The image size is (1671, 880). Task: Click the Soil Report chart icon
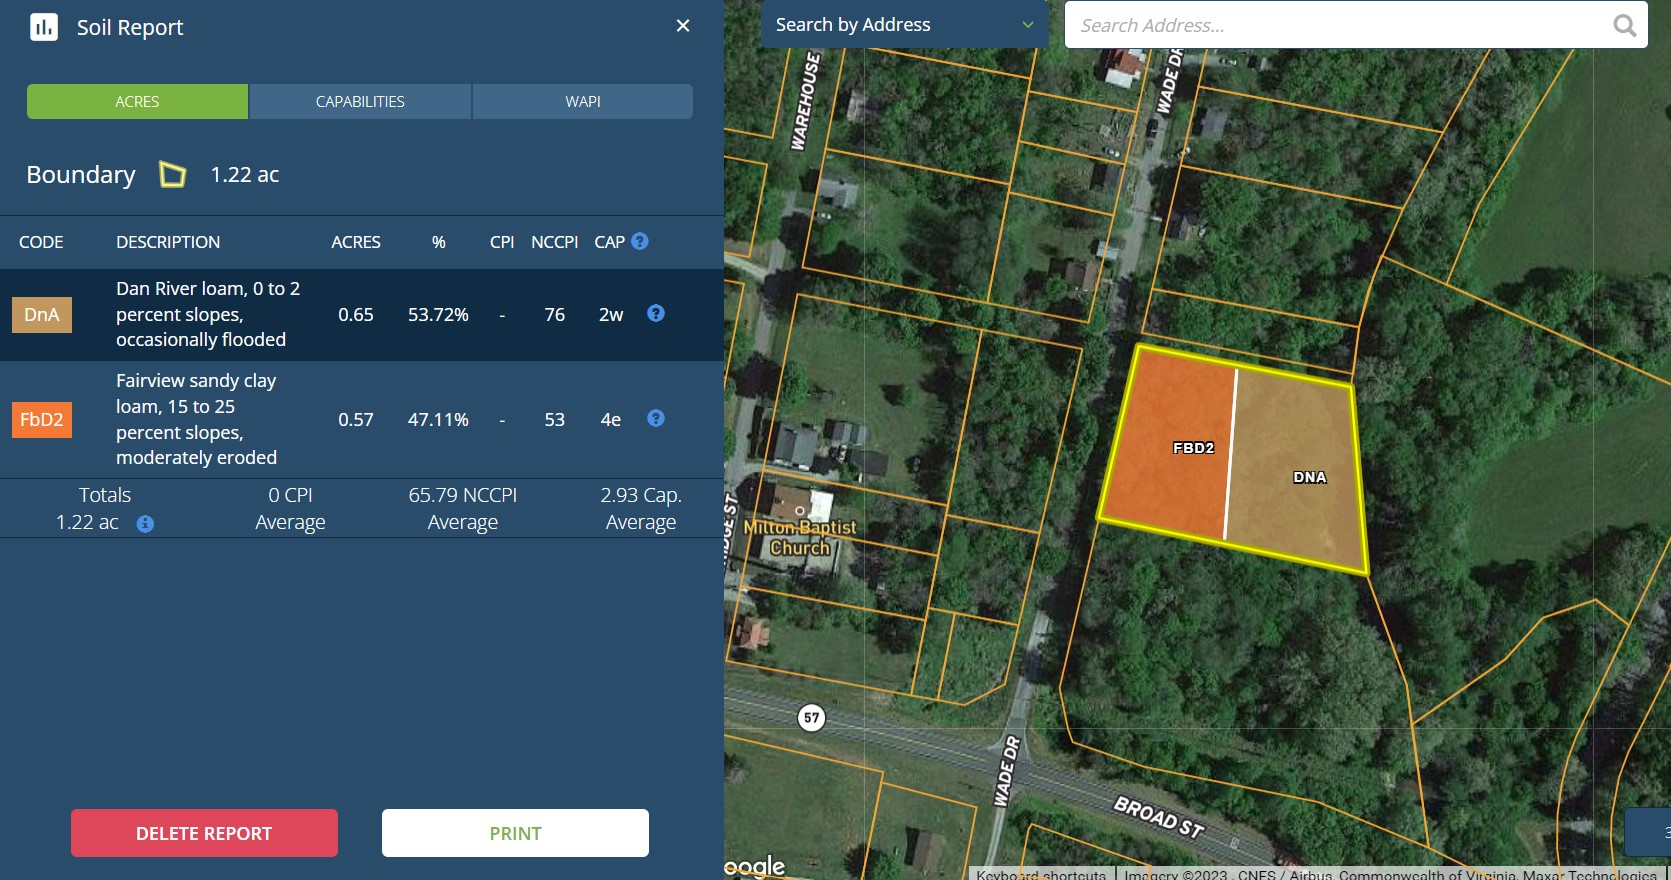click(43, 27)
